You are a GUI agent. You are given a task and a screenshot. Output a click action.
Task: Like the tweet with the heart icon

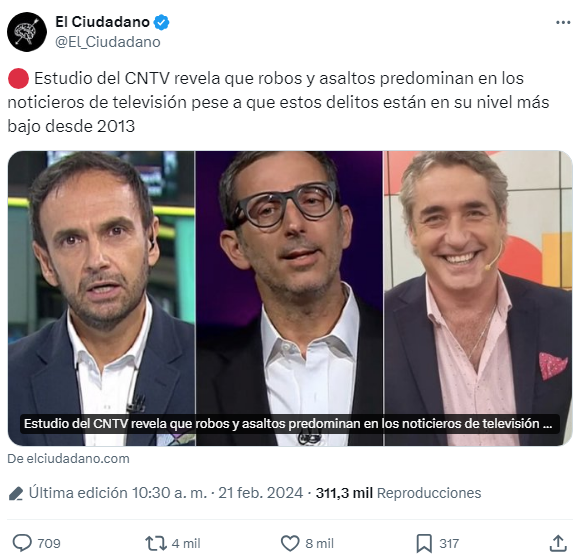(x=290, y=543)
